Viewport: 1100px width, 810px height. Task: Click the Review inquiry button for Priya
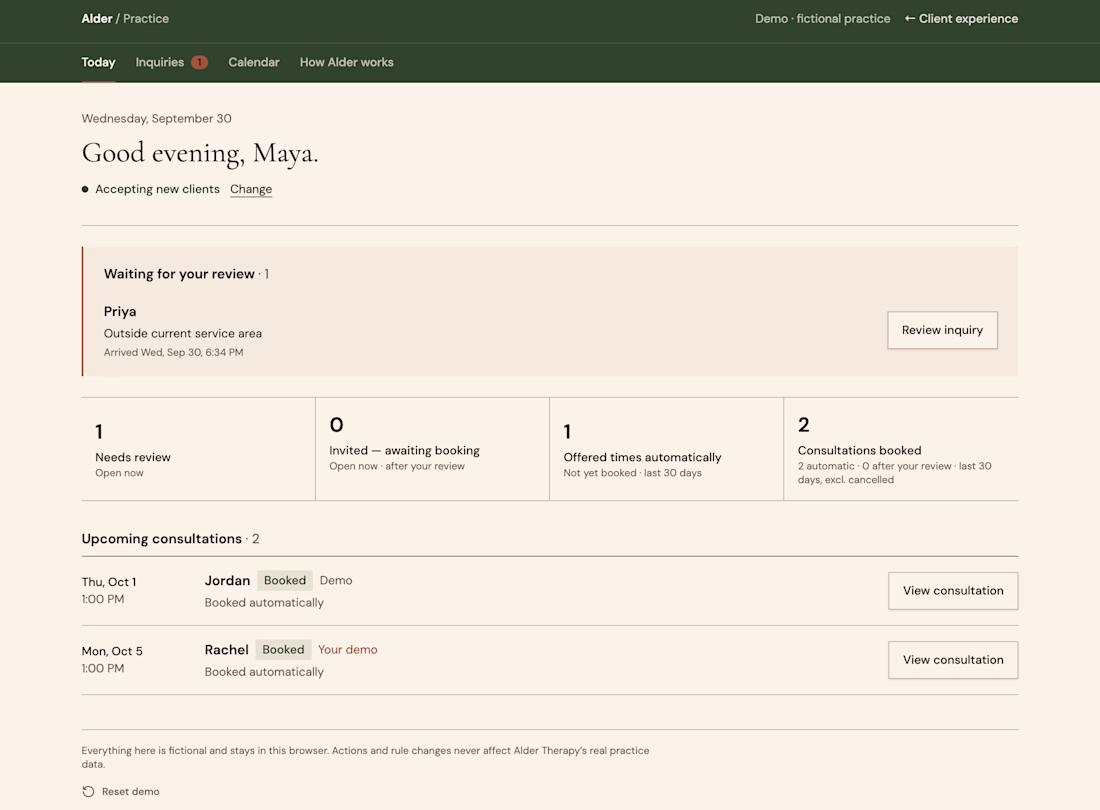[942, 330]
